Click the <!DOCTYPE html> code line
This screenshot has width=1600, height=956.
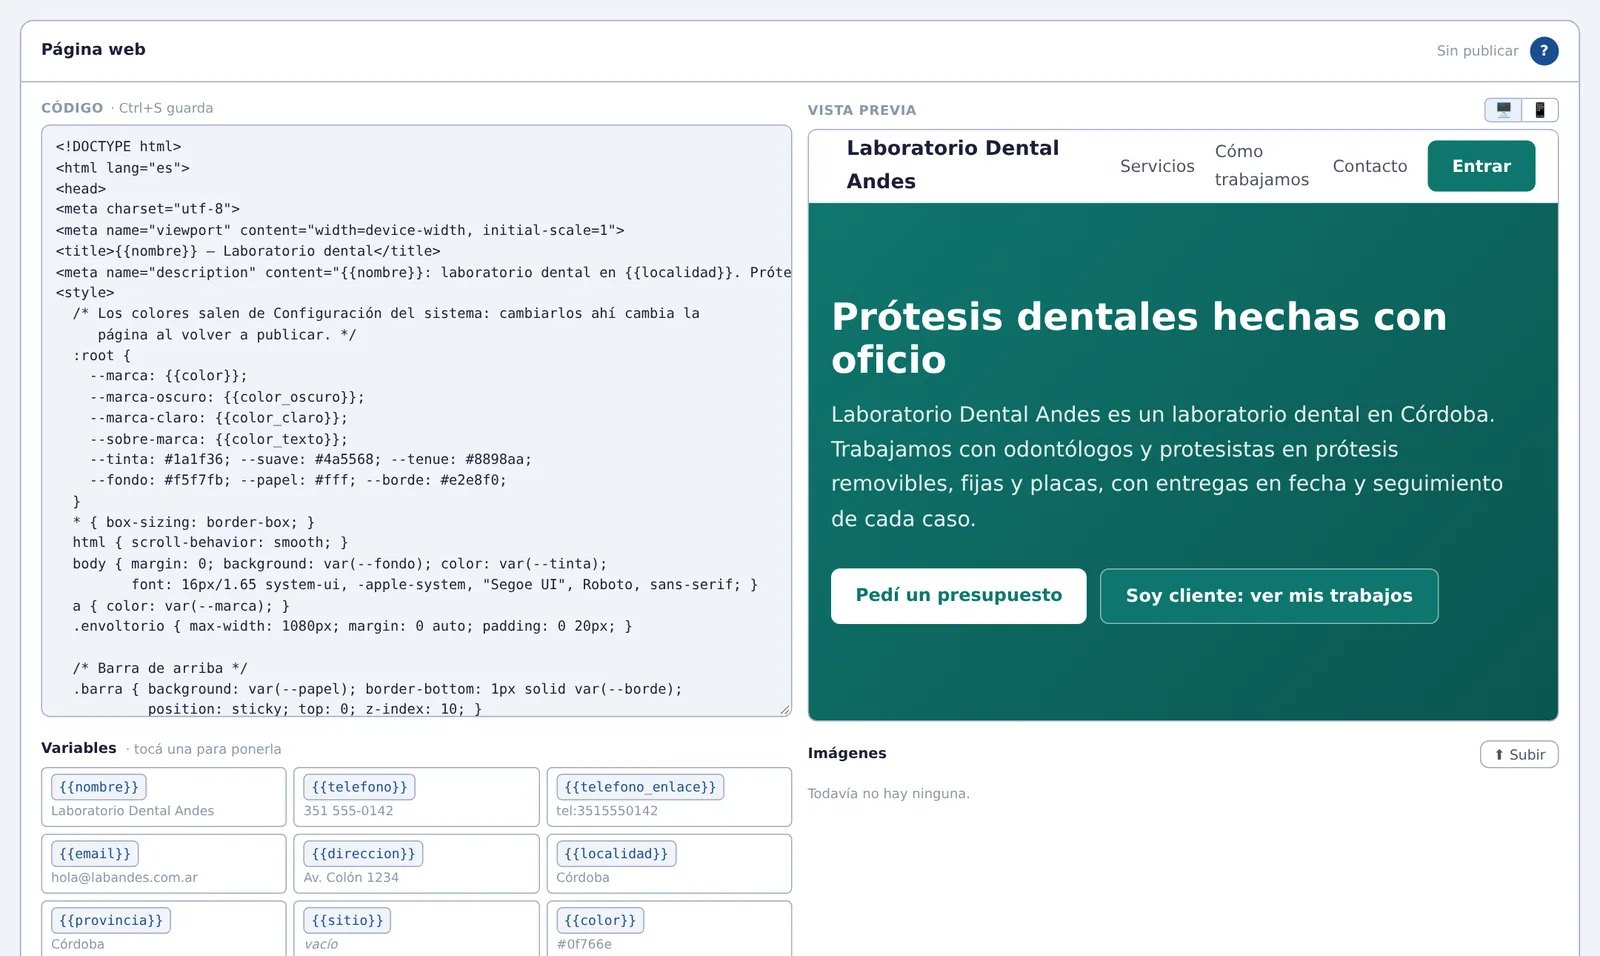(118, 146)
